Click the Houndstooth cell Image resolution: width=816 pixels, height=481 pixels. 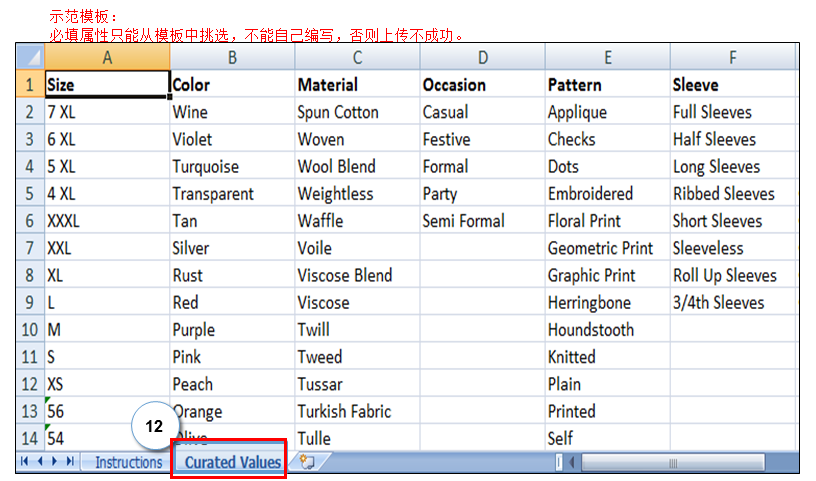click(x=607, y=329)
